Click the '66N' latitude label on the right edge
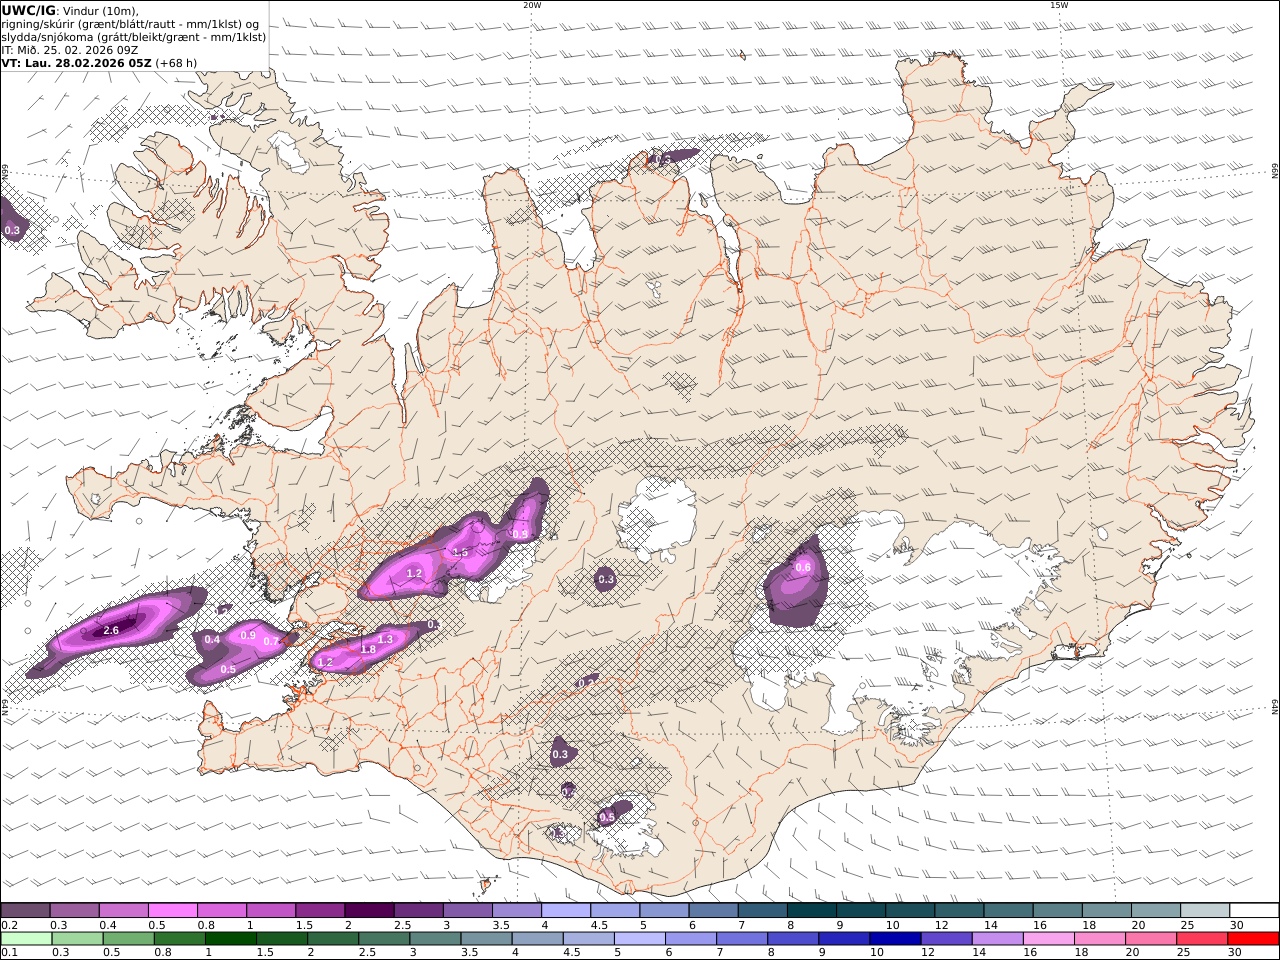The width and height of the screenshot is (1280, 960). pos(1275,173)
